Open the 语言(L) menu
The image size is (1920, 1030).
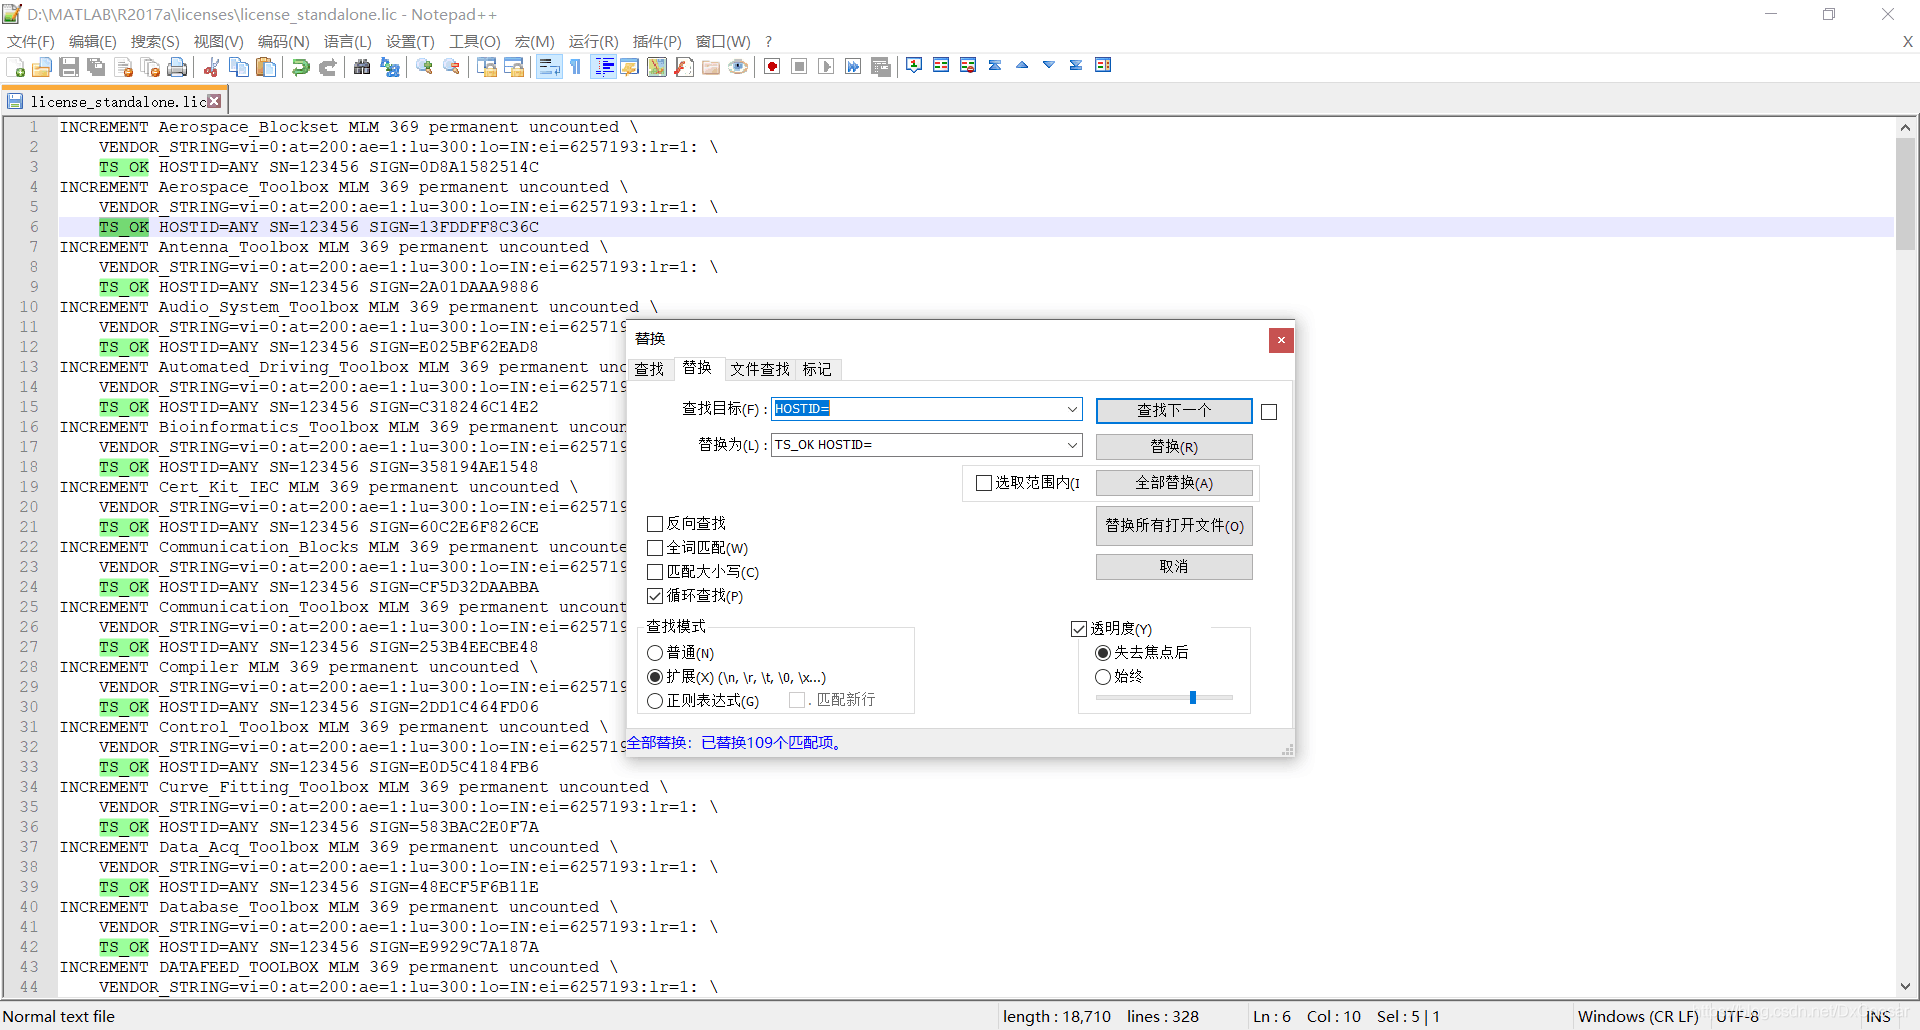347,41
